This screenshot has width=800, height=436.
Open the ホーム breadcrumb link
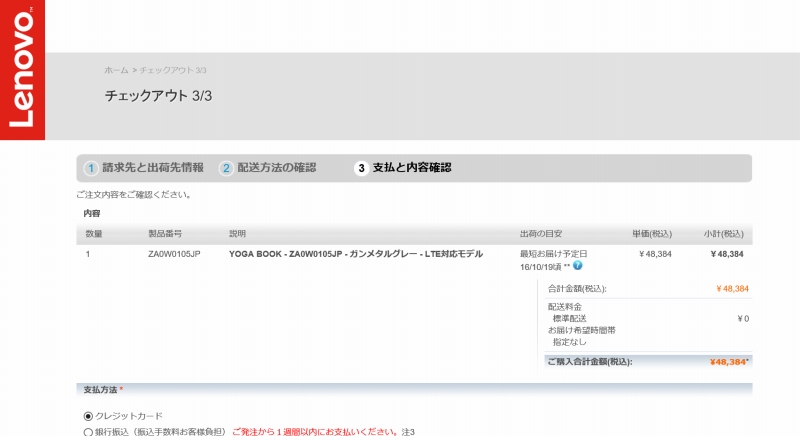(116, 70)
